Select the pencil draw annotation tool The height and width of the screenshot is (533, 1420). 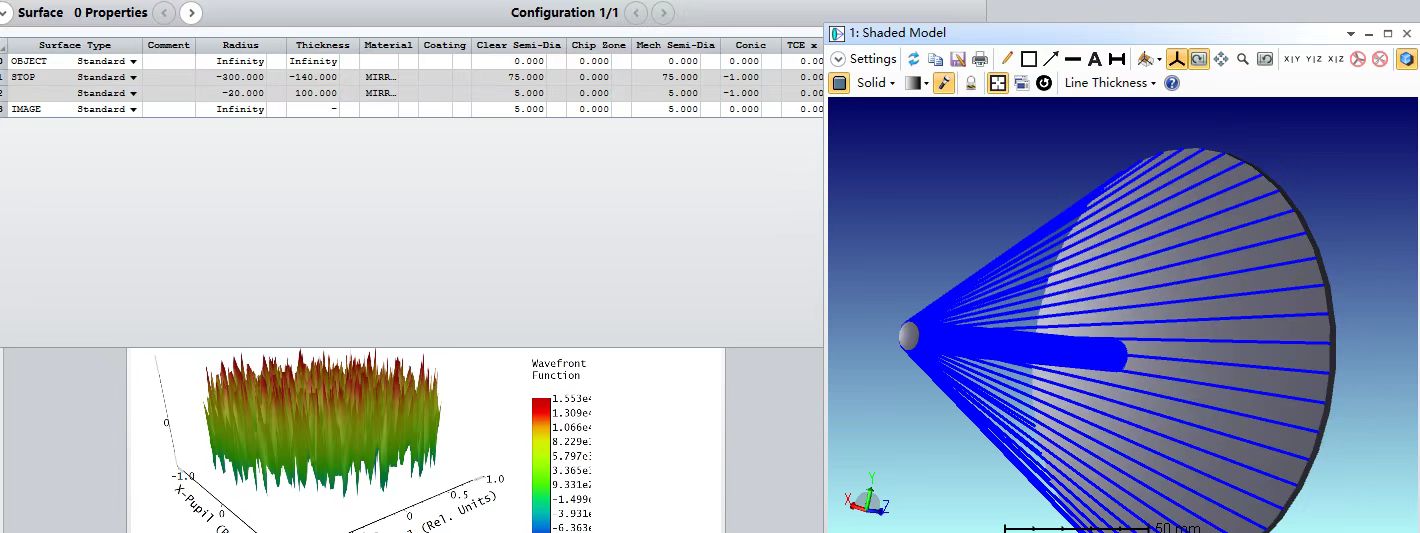tap(1007, 59)
